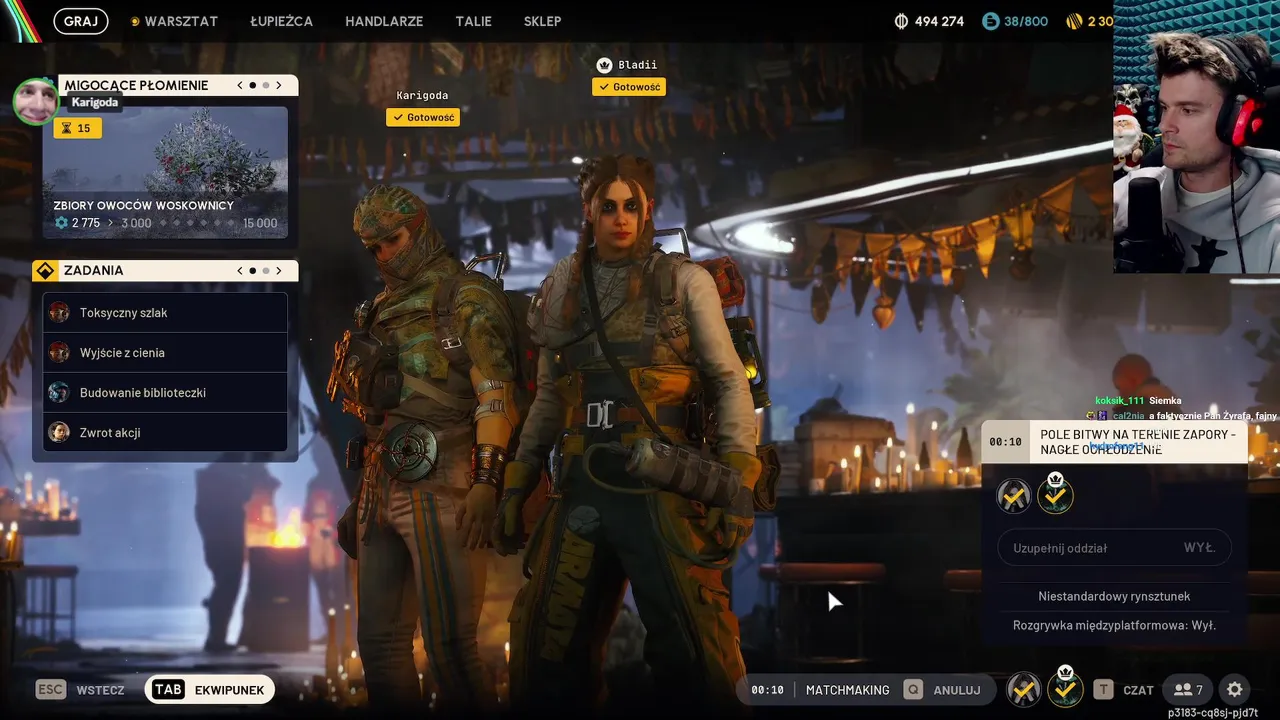Open TAB Ekwipunek inventory

pyautogui.click(x=210, y=690)
